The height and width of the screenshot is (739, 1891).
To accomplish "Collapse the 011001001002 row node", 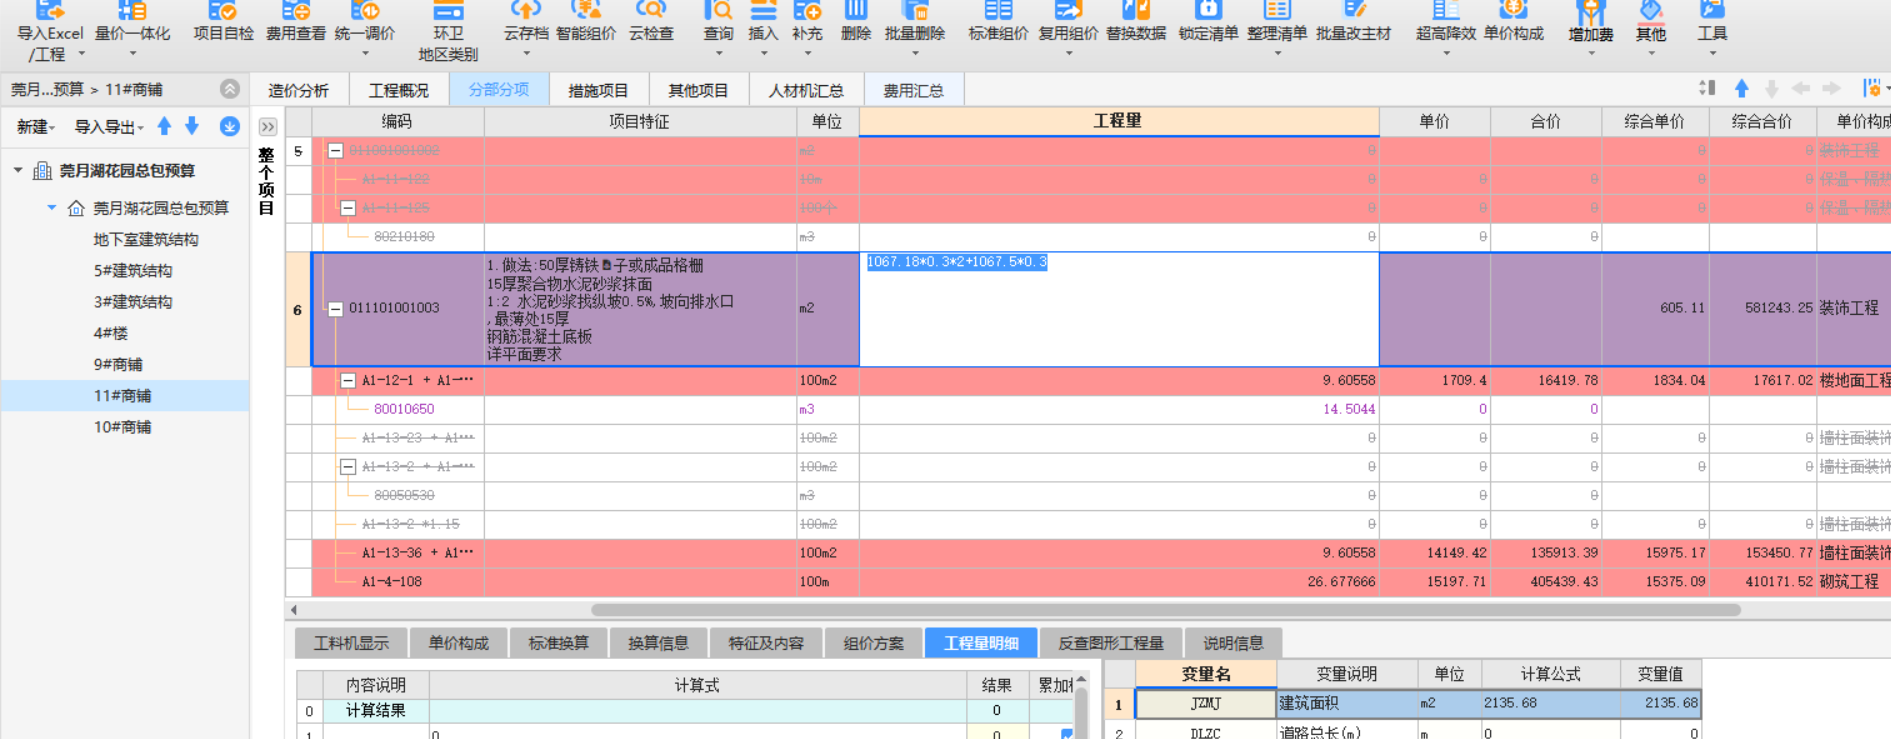I will (336, 151).
